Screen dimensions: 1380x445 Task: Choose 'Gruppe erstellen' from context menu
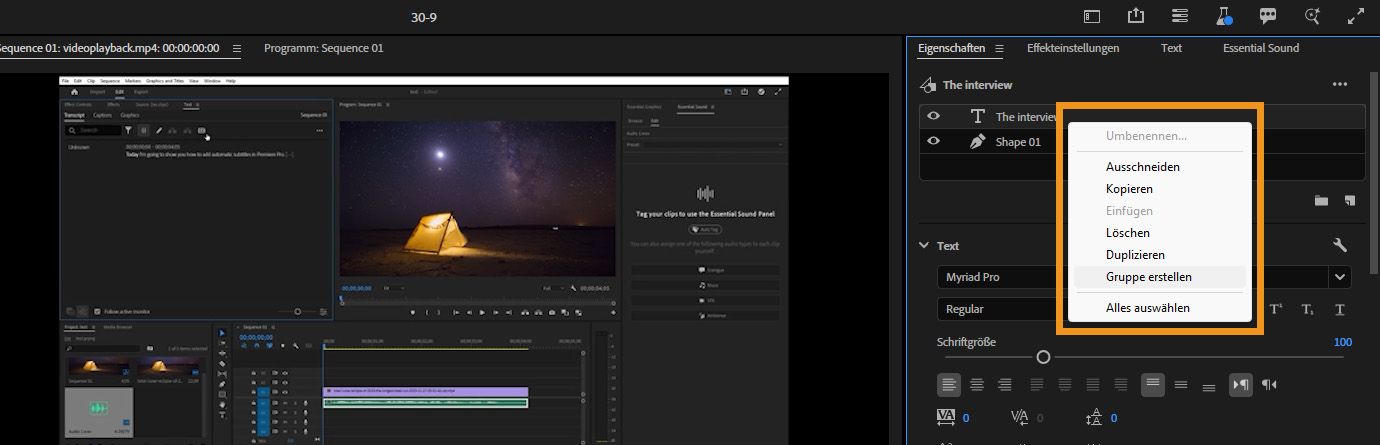pos(1148,277)
